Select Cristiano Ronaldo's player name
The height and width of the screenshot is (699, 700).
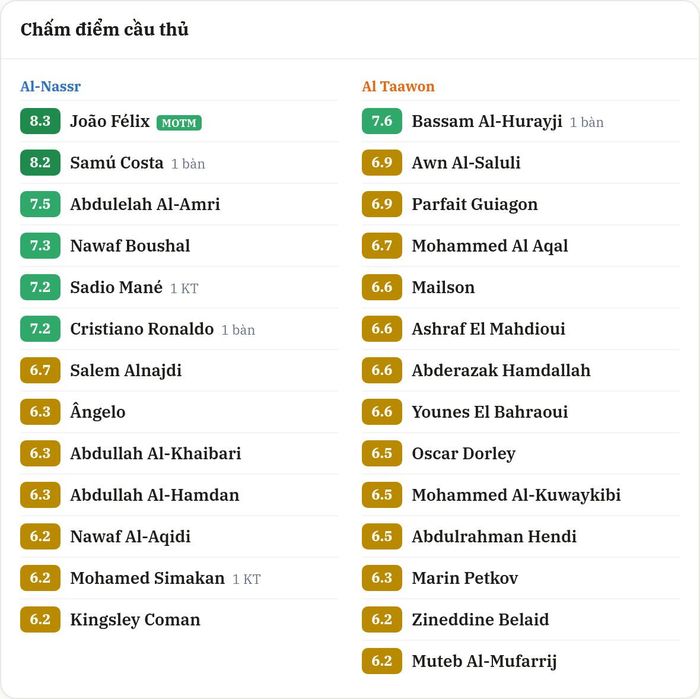pyautogui.click(x=142, y=329)
